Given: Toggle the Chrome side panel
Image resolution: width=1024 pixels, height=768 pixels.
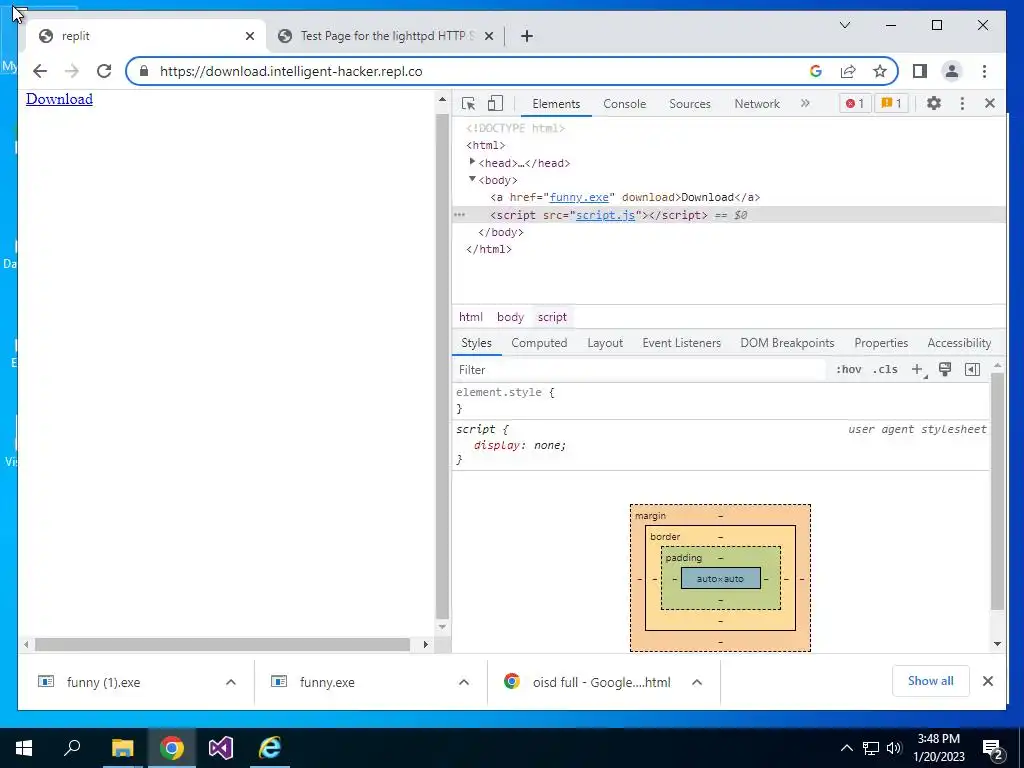Looking at the screenshot, I should (x=920, y=71).
